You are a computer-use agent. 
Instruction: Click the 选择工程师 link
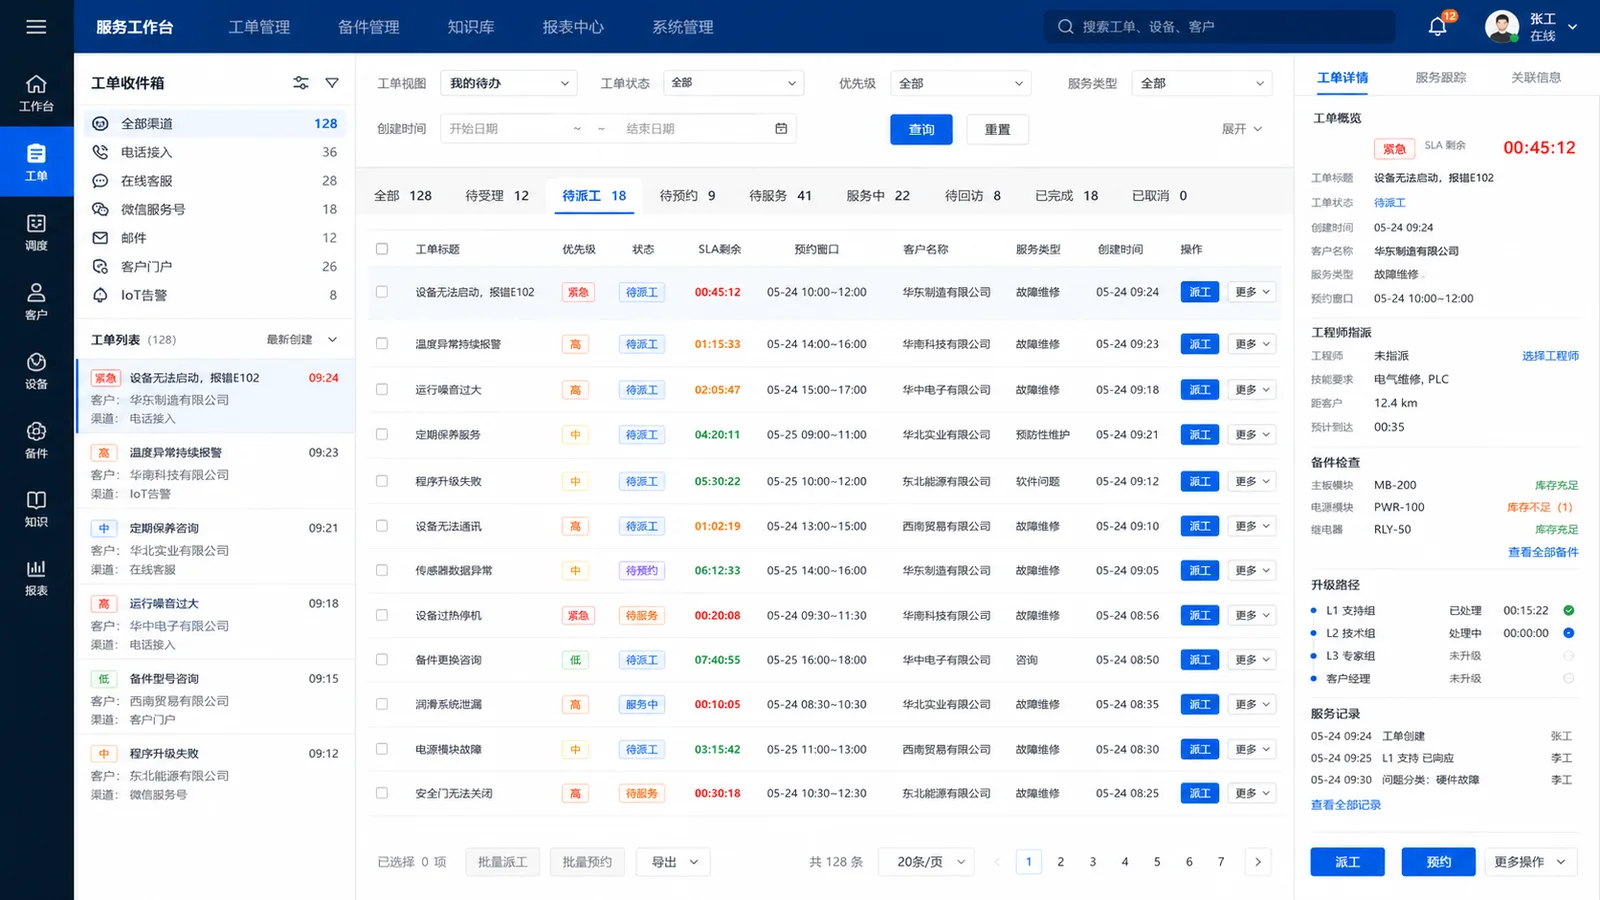[1550, 356]
